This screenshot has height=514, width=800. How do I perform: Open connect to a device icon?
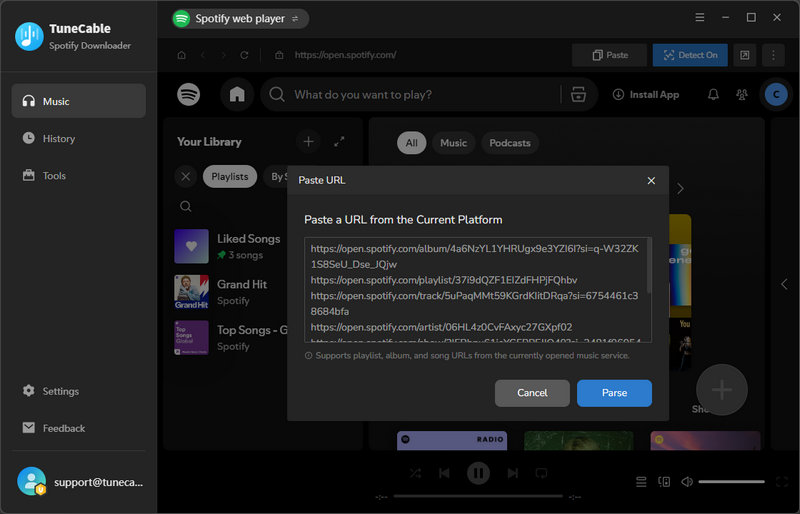664,481
